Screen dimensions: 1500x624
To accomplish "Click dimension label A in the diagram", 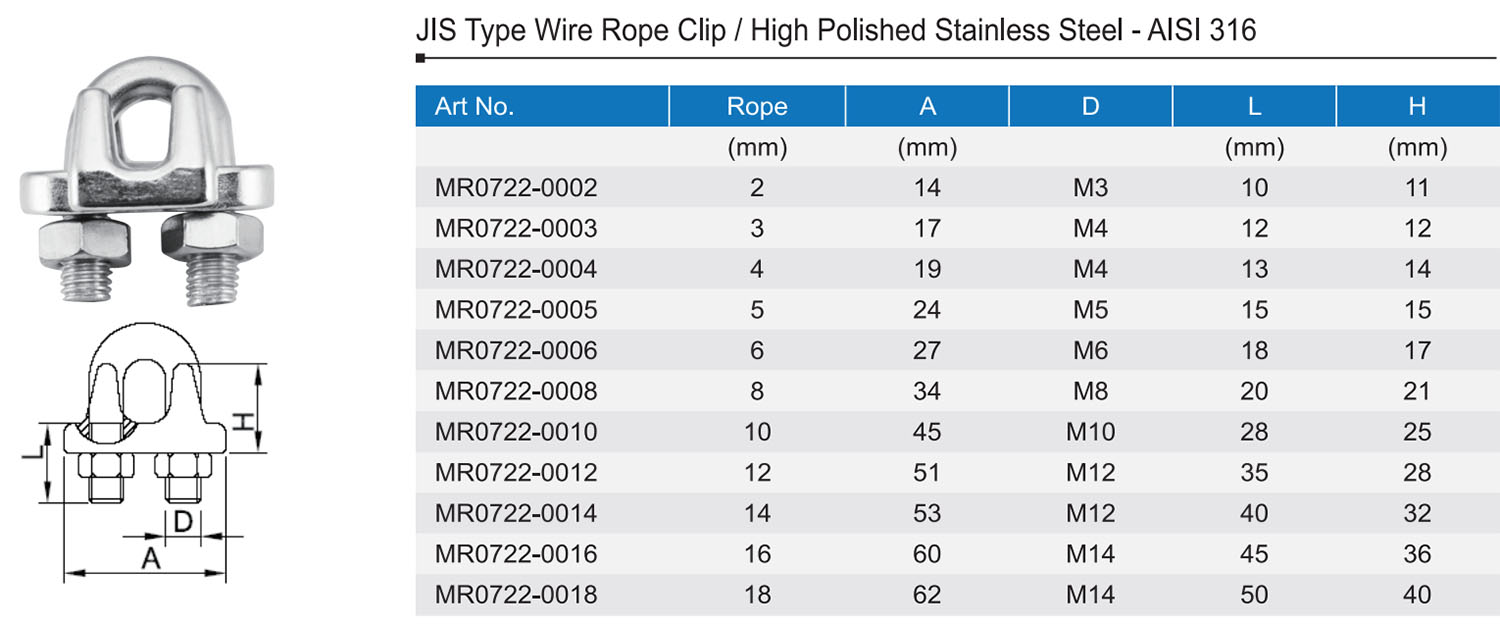I will pos(150,559).
